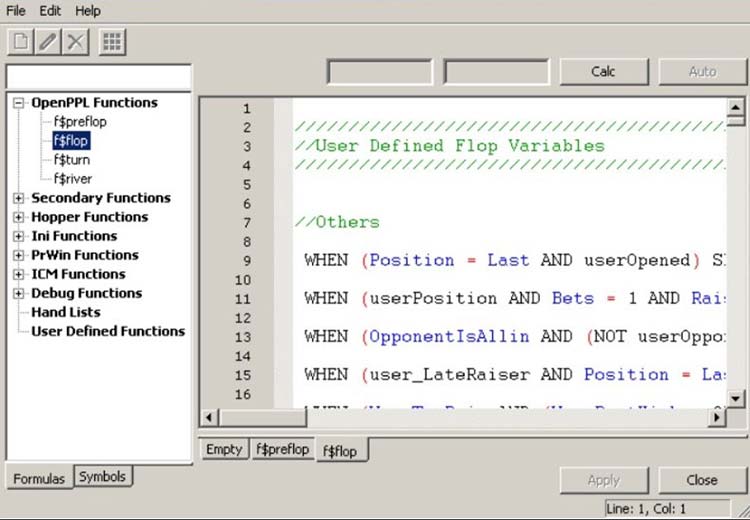Click the Rename (pencil) toolbar icon

(48, 42)
